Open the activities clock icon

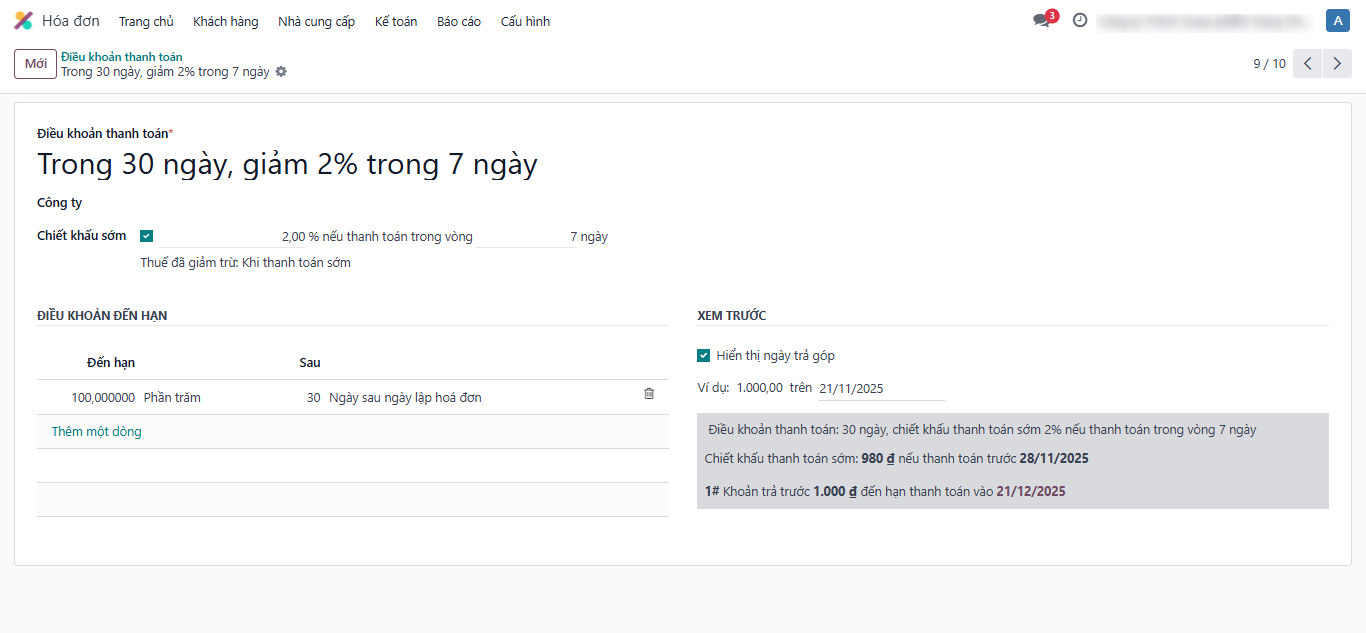point(1080,20)
